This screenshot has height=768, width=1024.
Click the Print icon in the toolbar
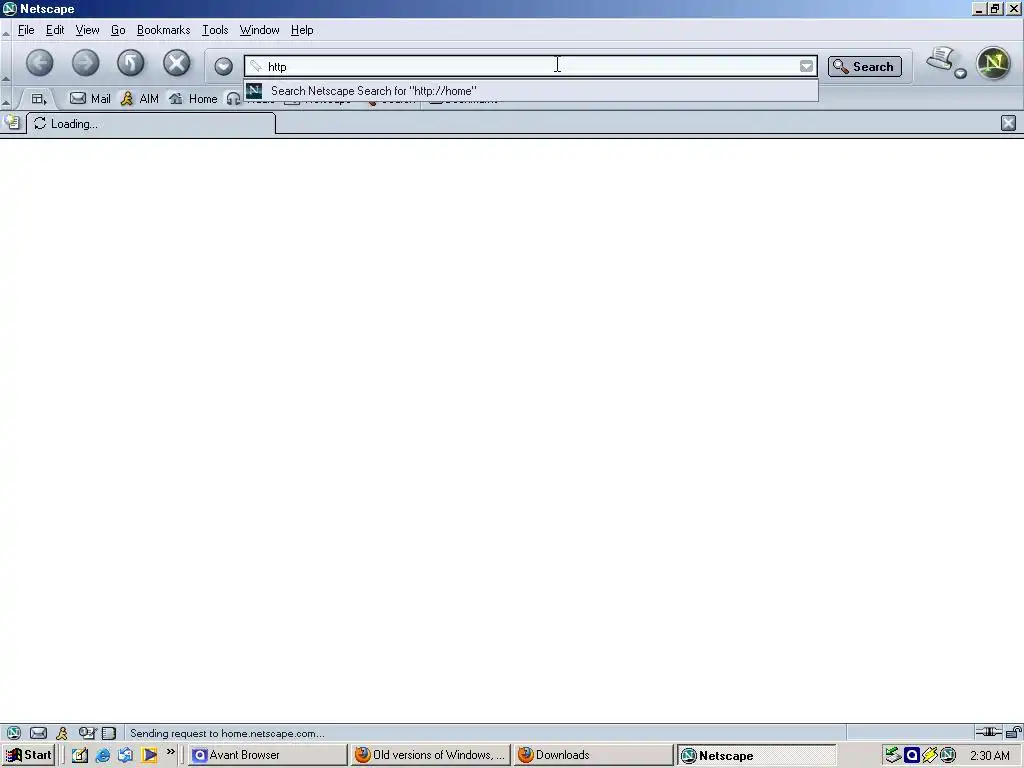pos(940,59)
